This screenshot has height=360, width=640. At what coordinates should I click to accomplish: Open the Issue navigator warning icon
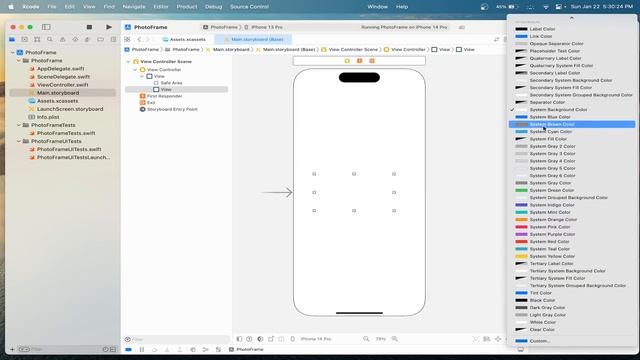pos(62,40)
